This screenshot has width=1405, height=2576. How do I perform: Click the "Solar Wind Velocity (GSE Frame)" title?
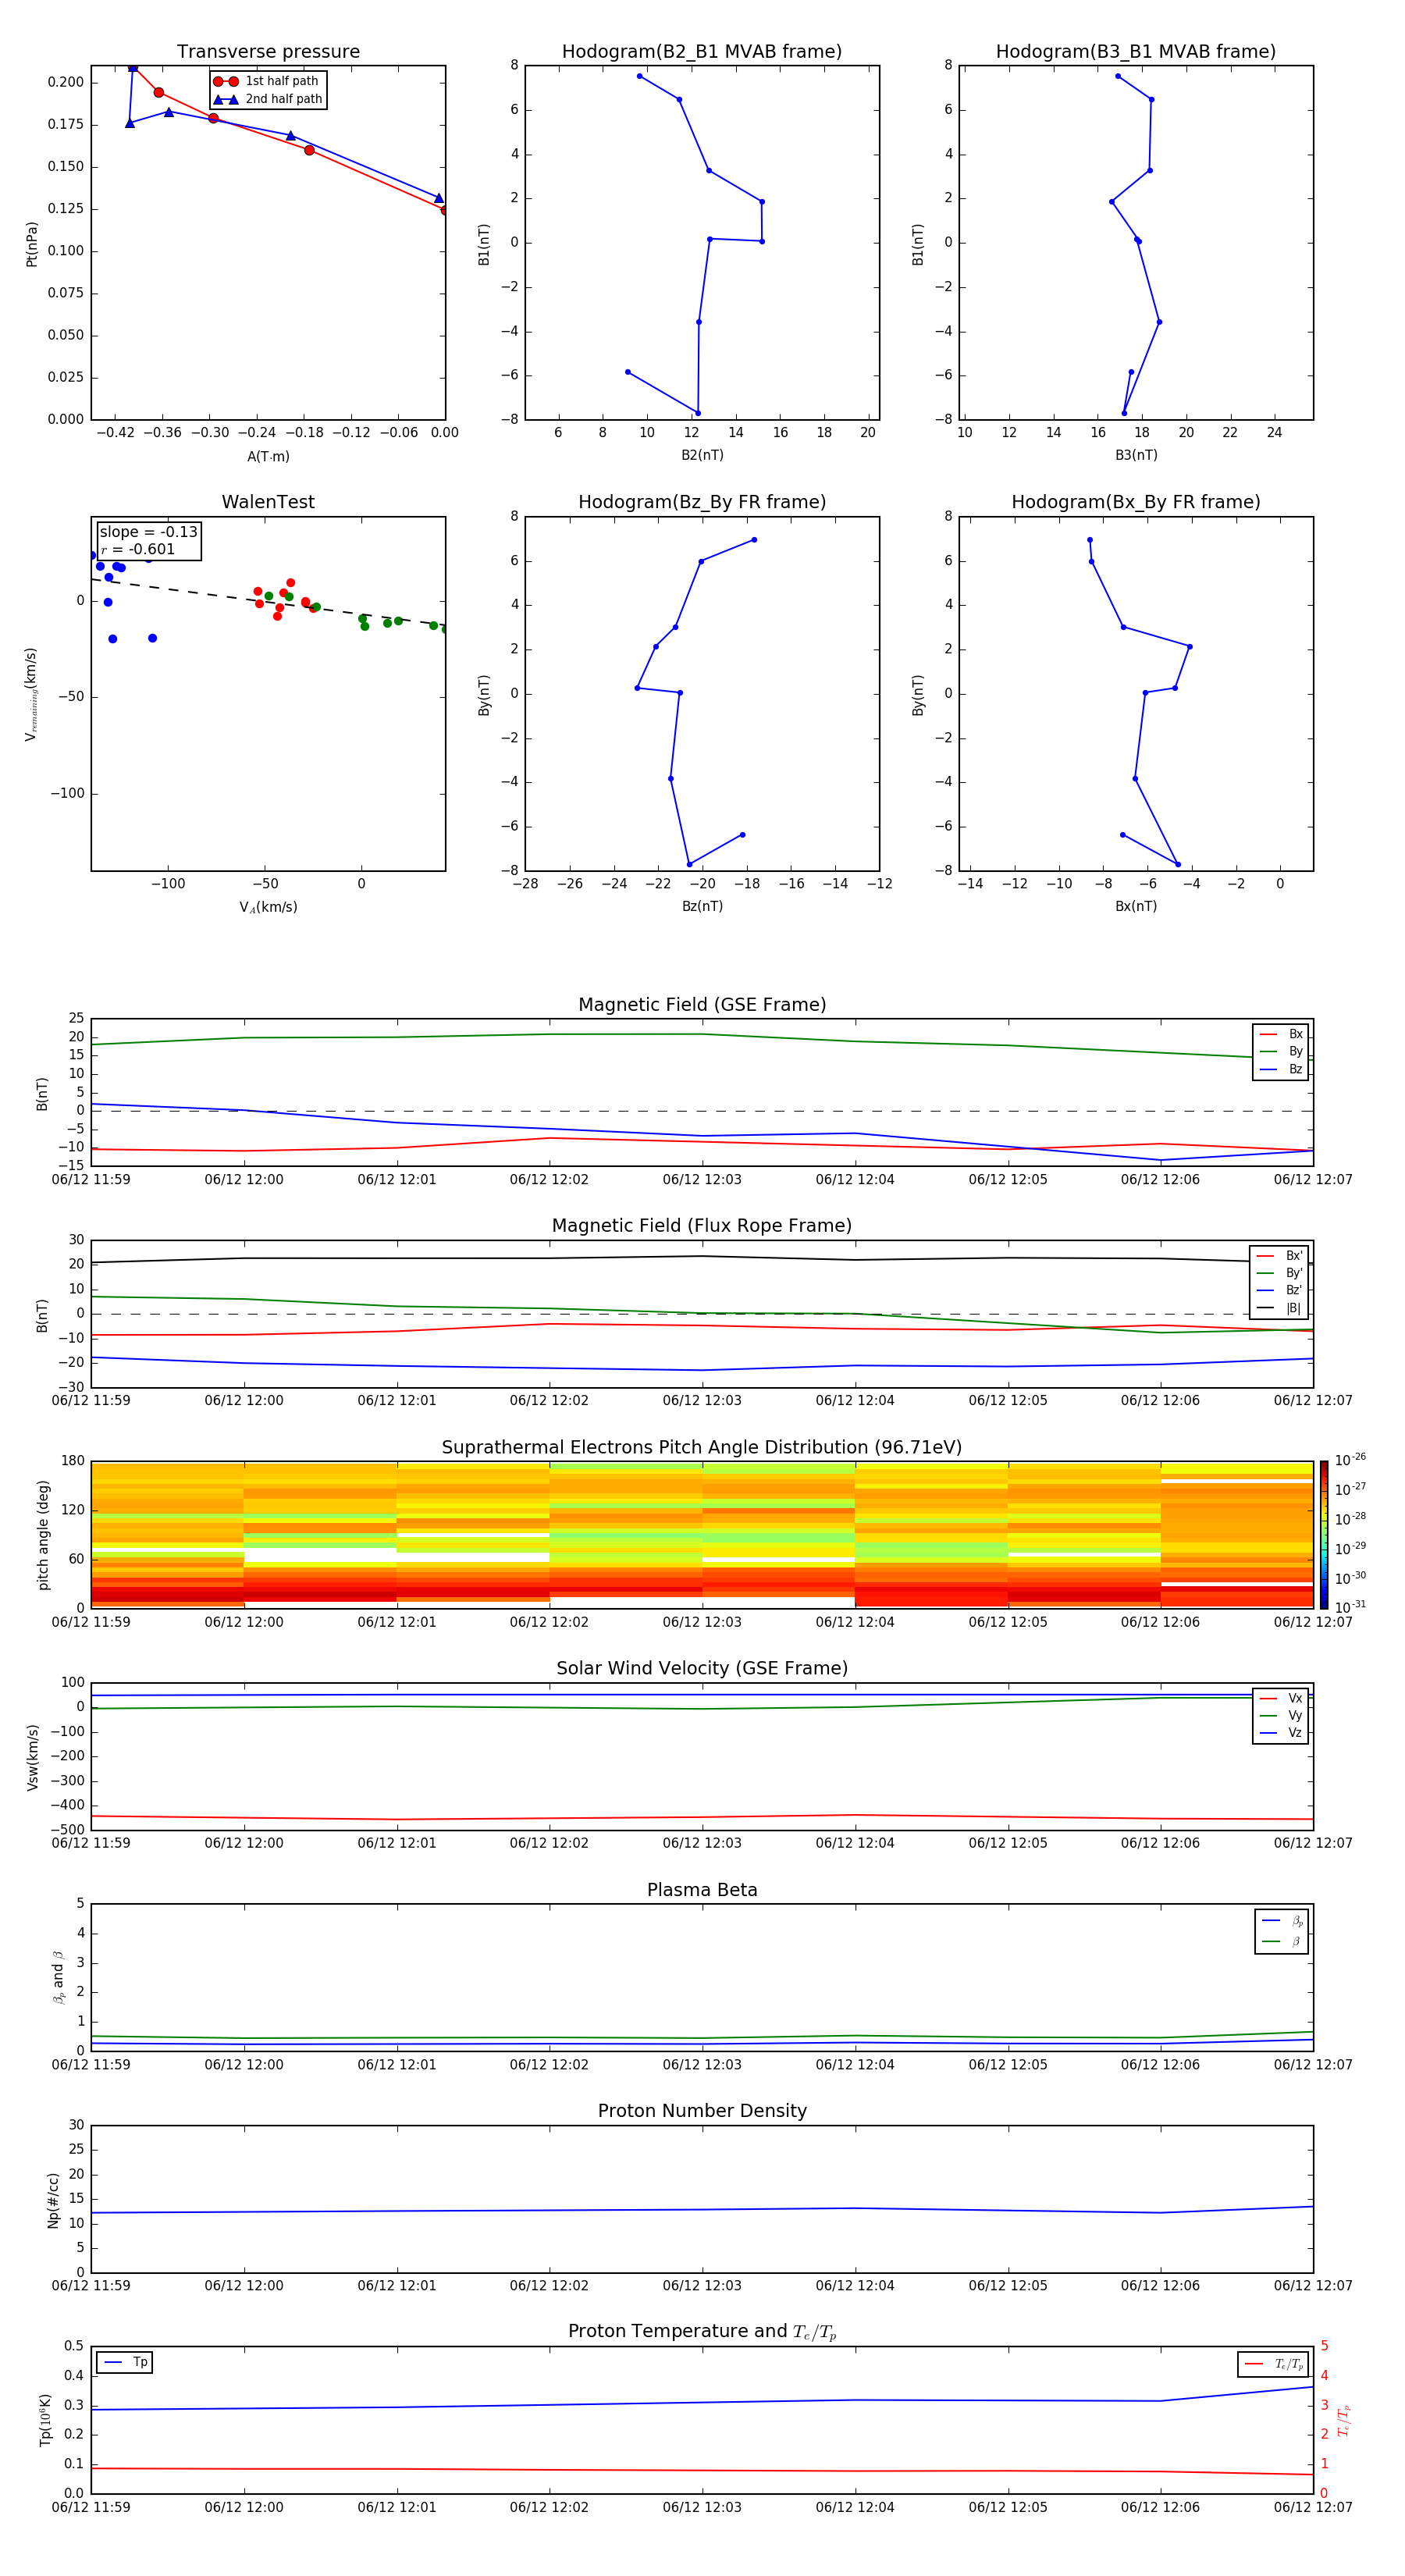coord(702,1668)
